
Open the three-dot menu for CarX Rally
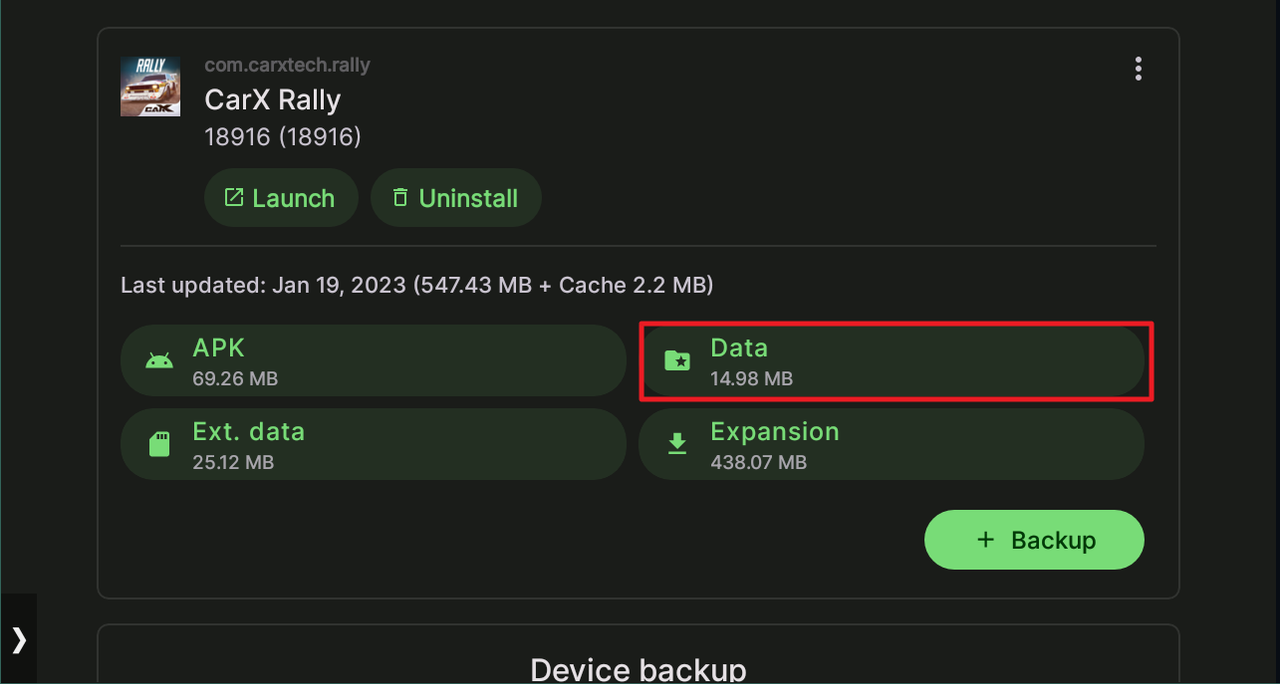(x=1138, y=69)
